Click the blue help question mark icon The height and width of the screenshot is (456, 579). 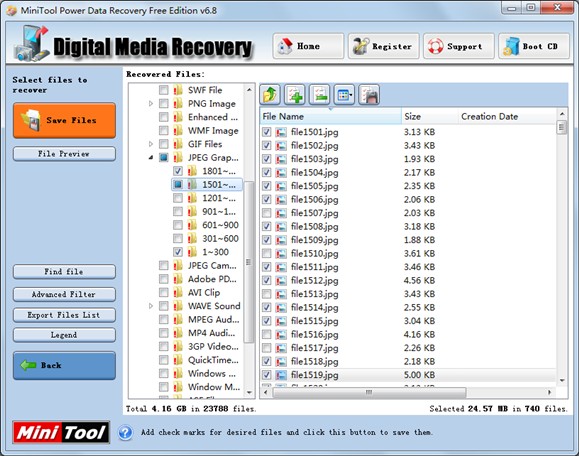[126, 432]
